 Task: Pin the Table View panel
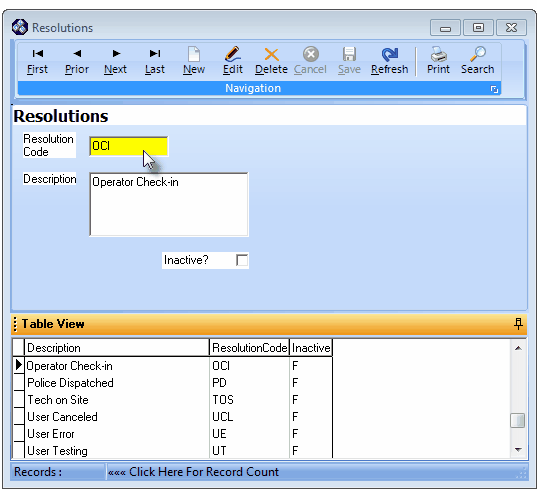518,324
